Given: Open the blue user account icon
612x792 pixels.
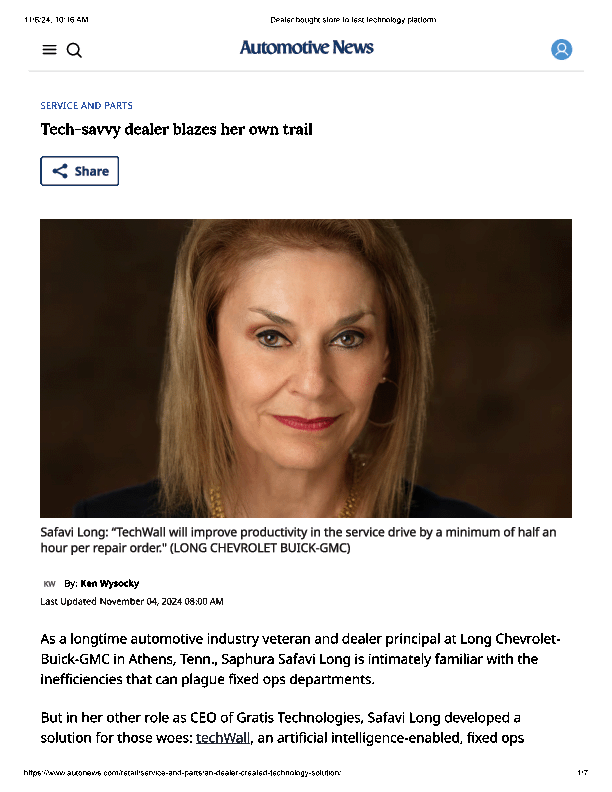Looking at the screenshot, I should tap(561, 50).
